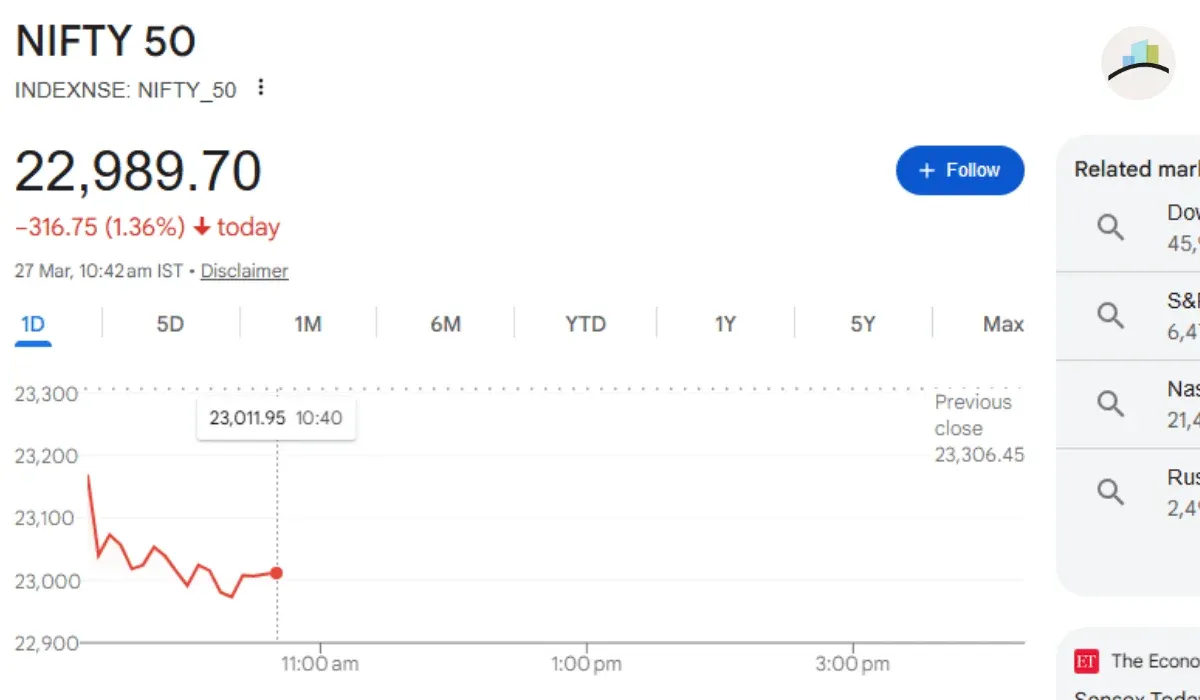
Task: Click the search icon beside the Russell entry
Action: 1110,491
